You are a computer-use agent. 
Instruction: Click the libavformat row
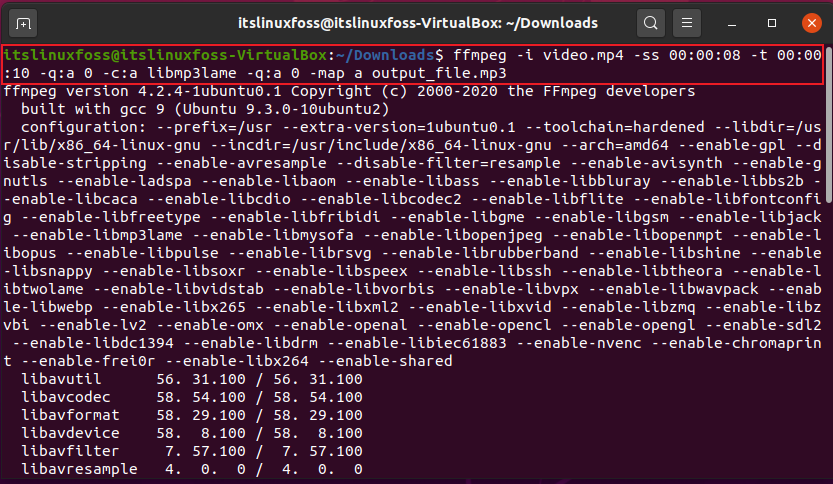pyautogui.click(x=192, y=415)
